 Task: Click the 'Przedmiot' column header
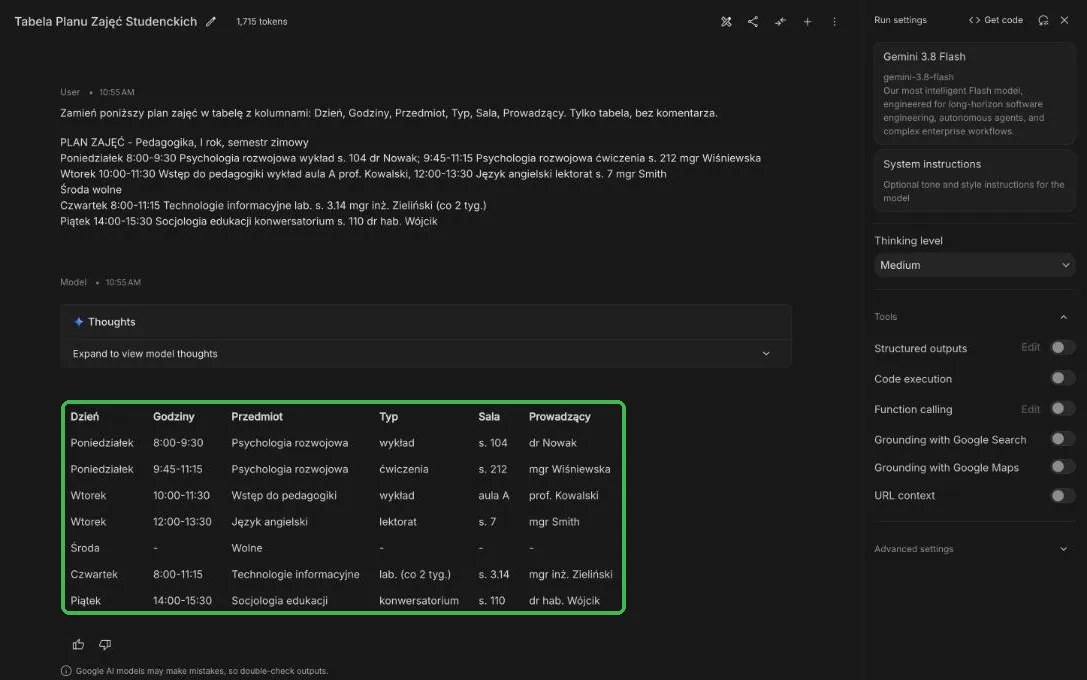tap(256, 417)
